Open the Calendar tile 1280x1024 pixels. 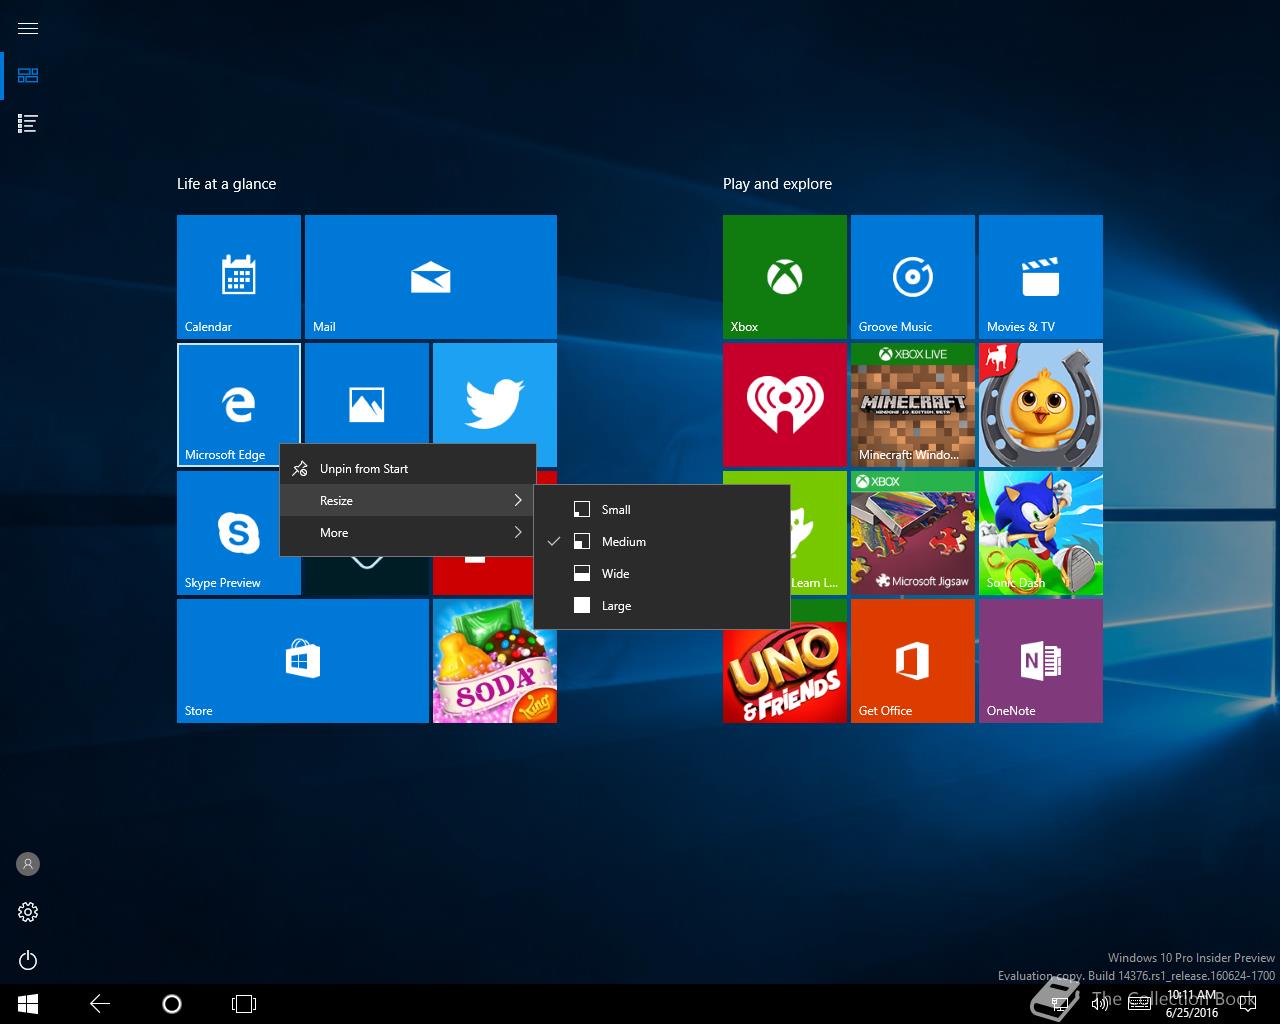click(239, 277)
